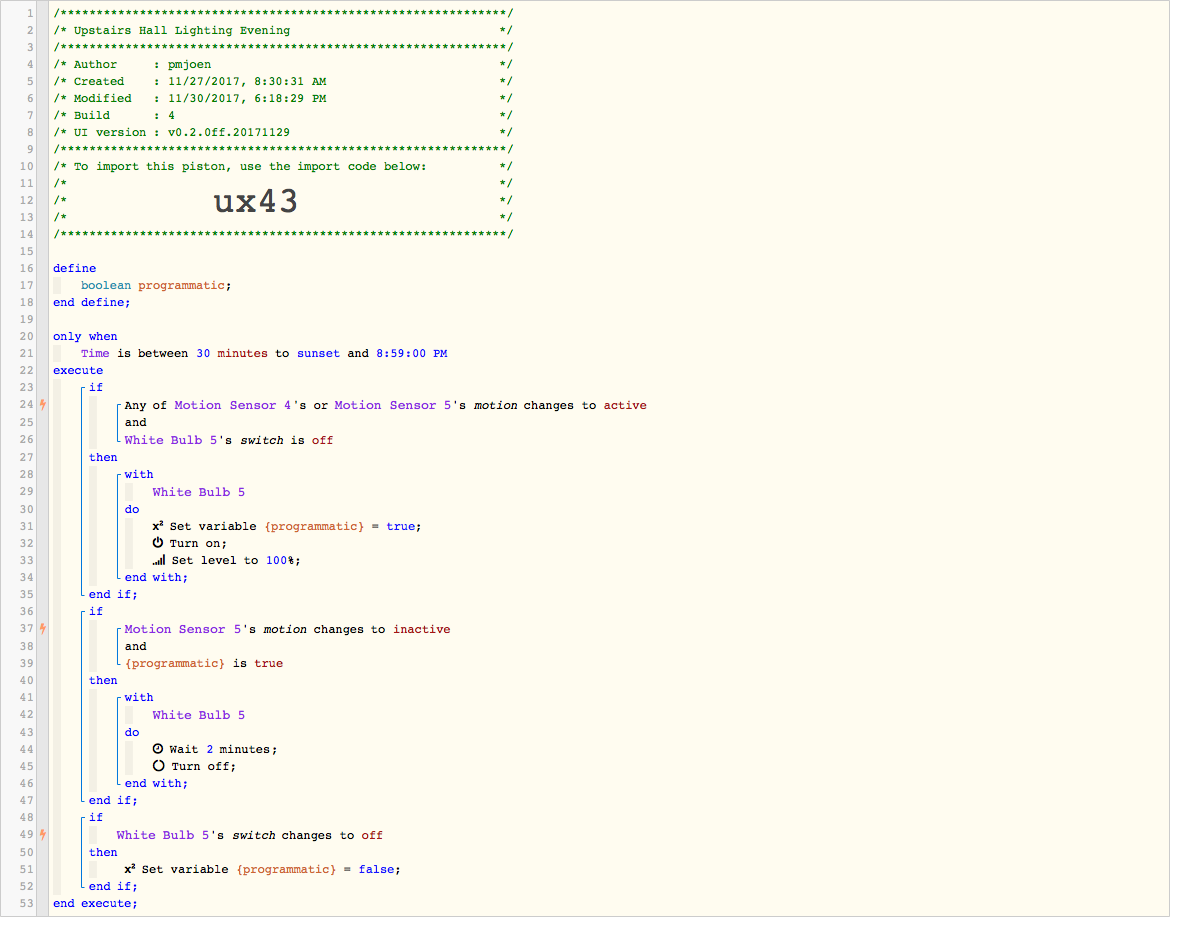Click 'White Bulb 5' device on line 29
The width and height of the screenshot is (1178, 925).
199,494
